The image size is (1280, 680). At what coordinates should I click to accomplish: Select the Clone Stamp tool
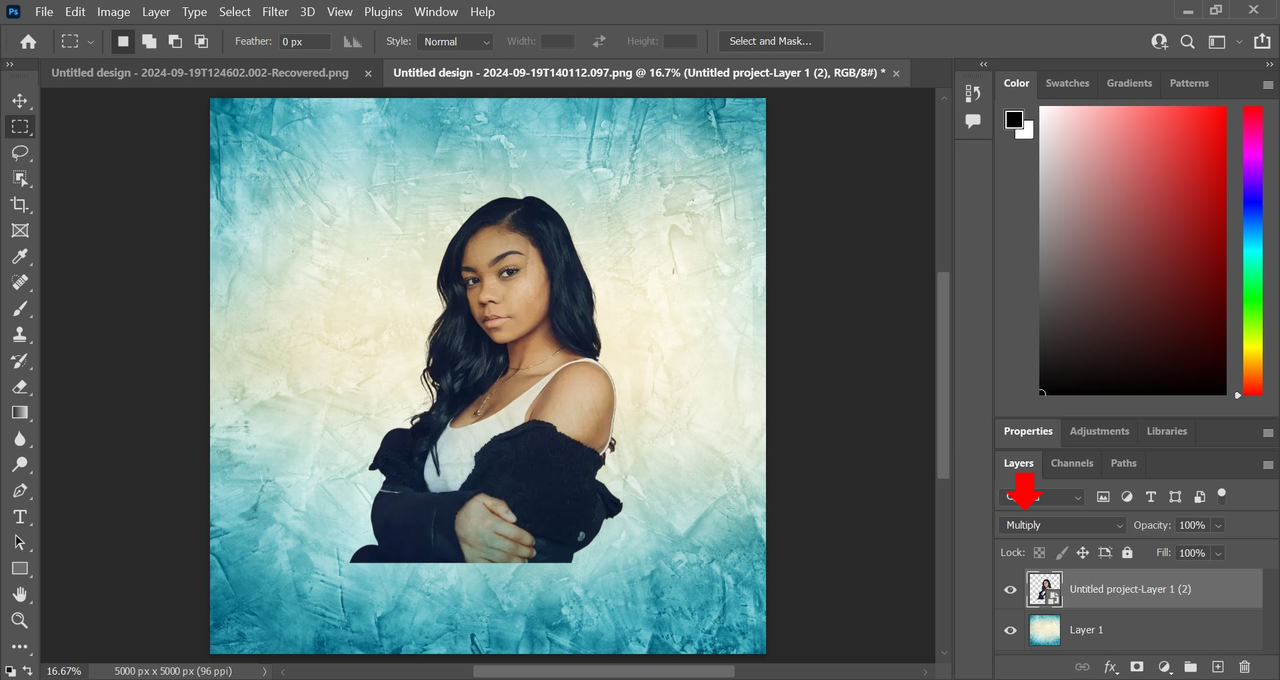pyautogui.click(x=19, y=335)
